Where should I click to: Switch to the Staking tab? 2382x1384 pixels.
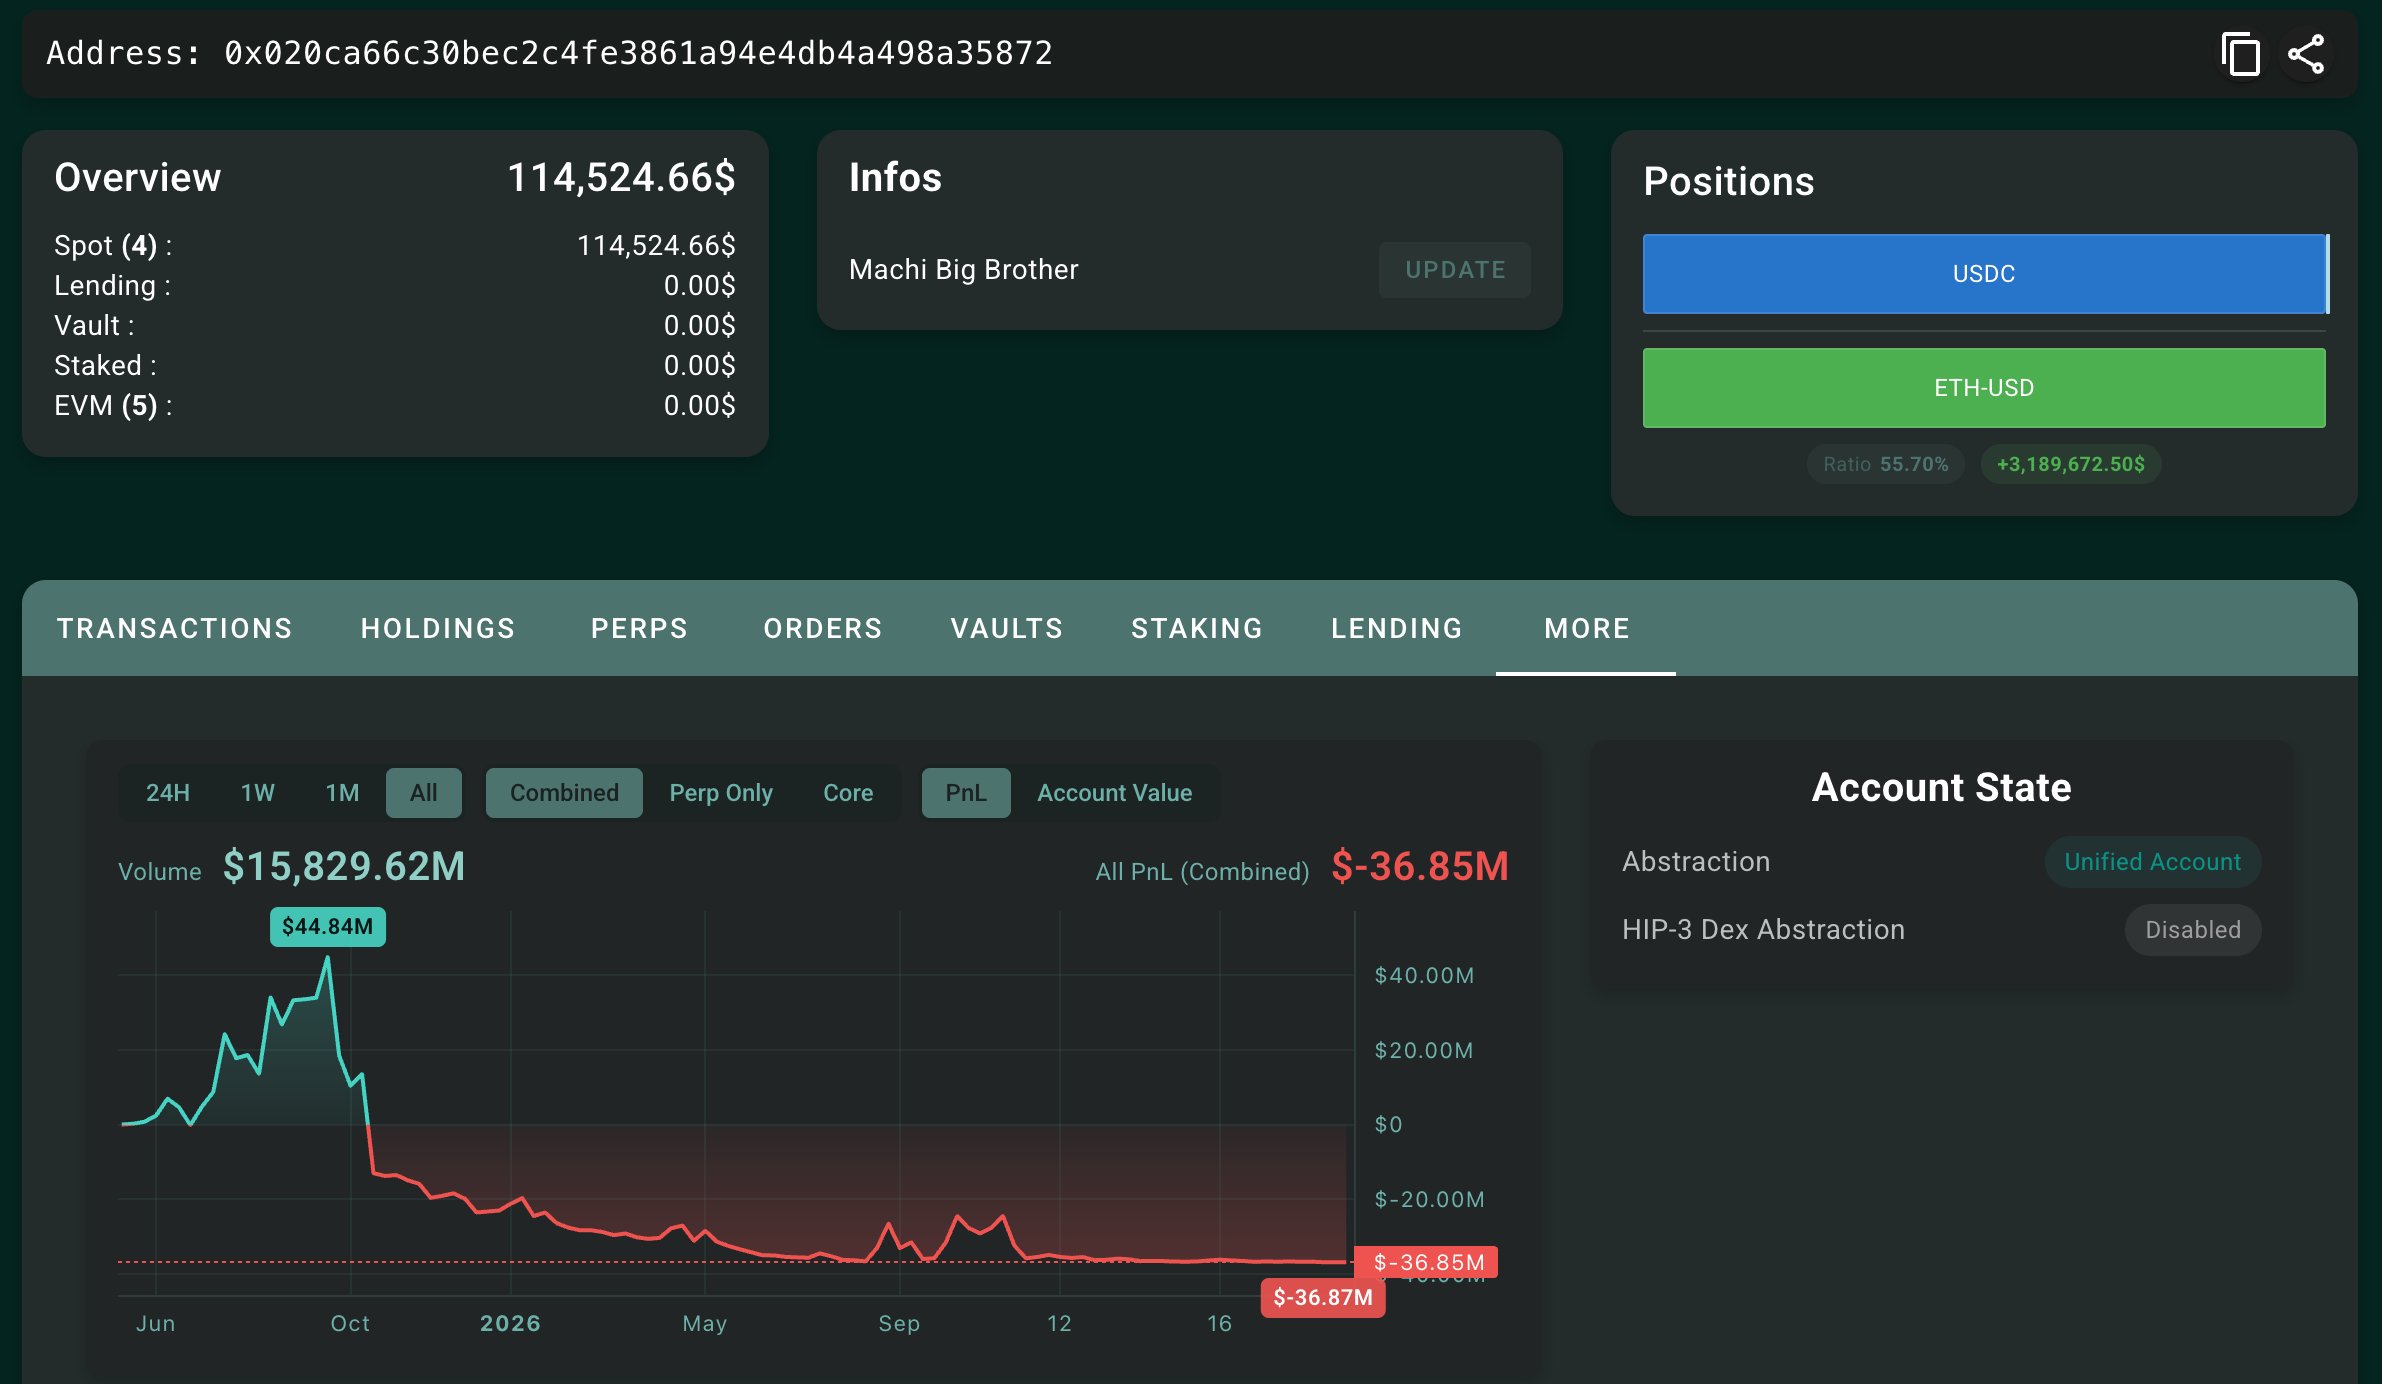(x=1197, y=628)
